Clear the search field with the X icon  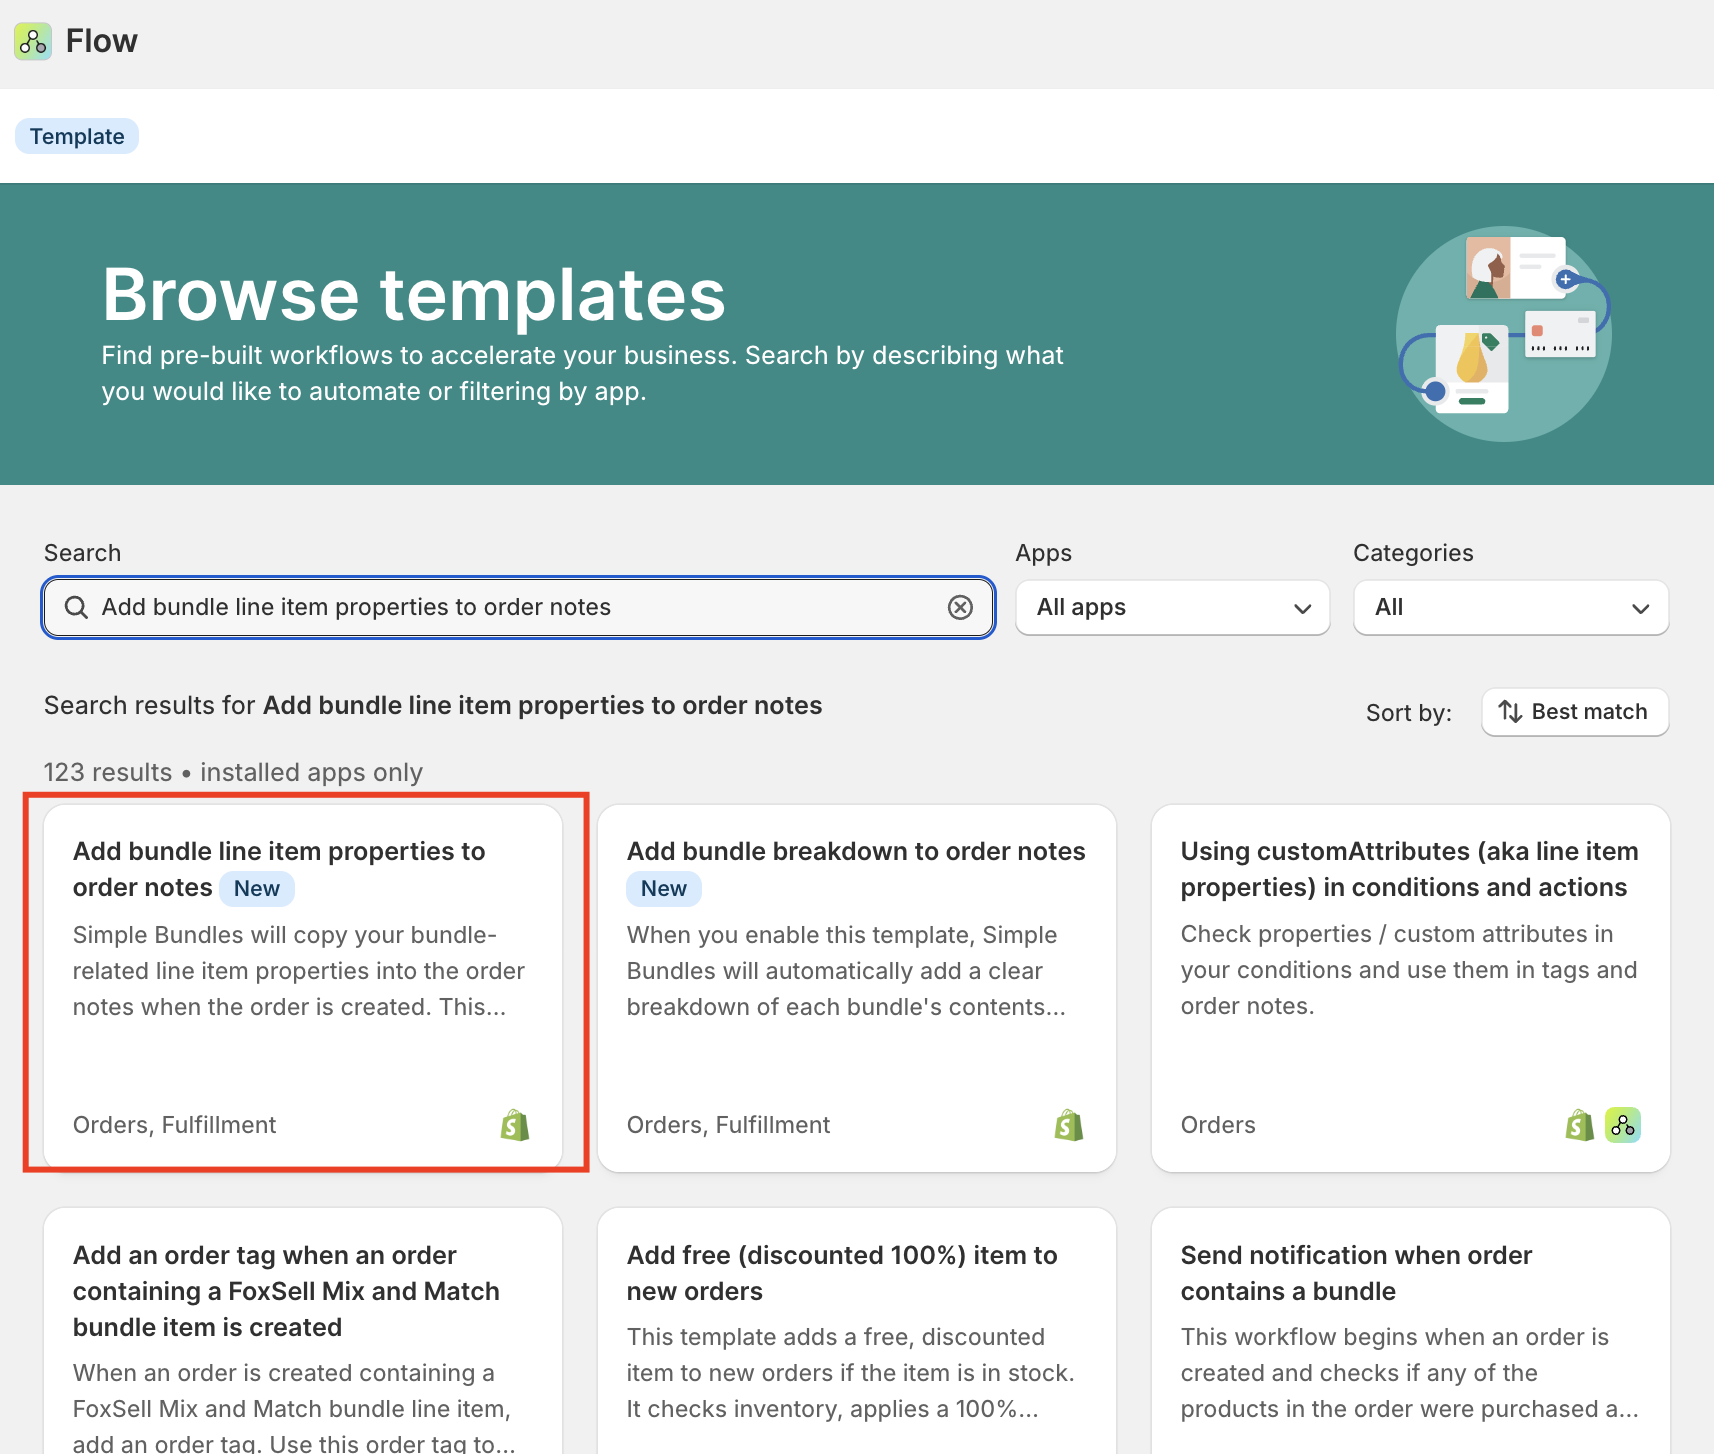point(960,607)
